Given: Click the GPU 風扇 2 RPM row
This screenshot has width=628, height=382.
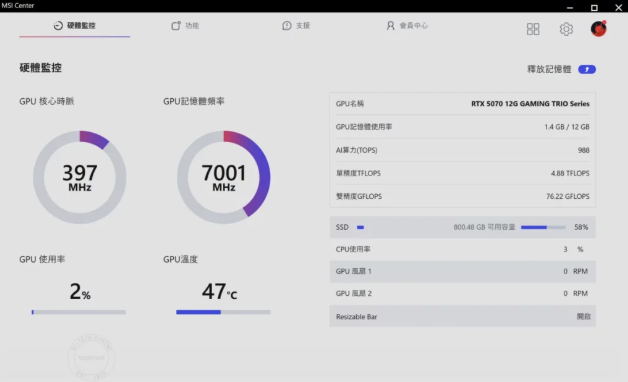Looking at the screenshot, I should [463, 294].
